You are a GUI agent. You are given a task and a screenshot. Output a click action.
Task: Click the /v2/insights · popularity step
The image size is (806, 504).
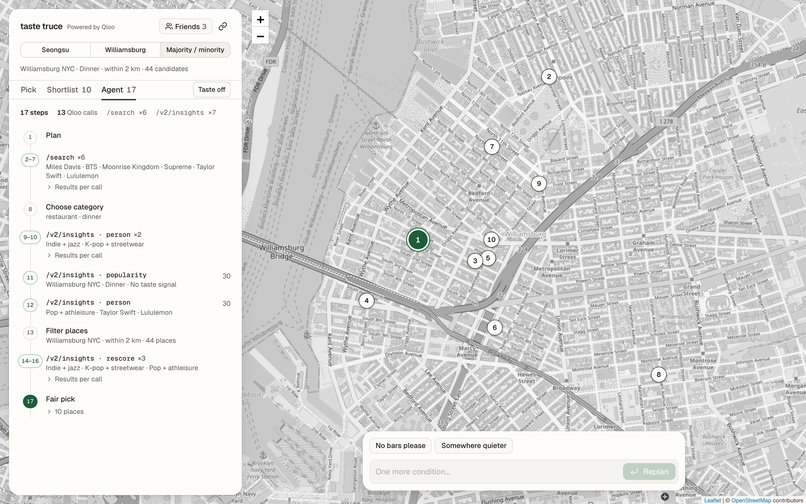[96, 275]
